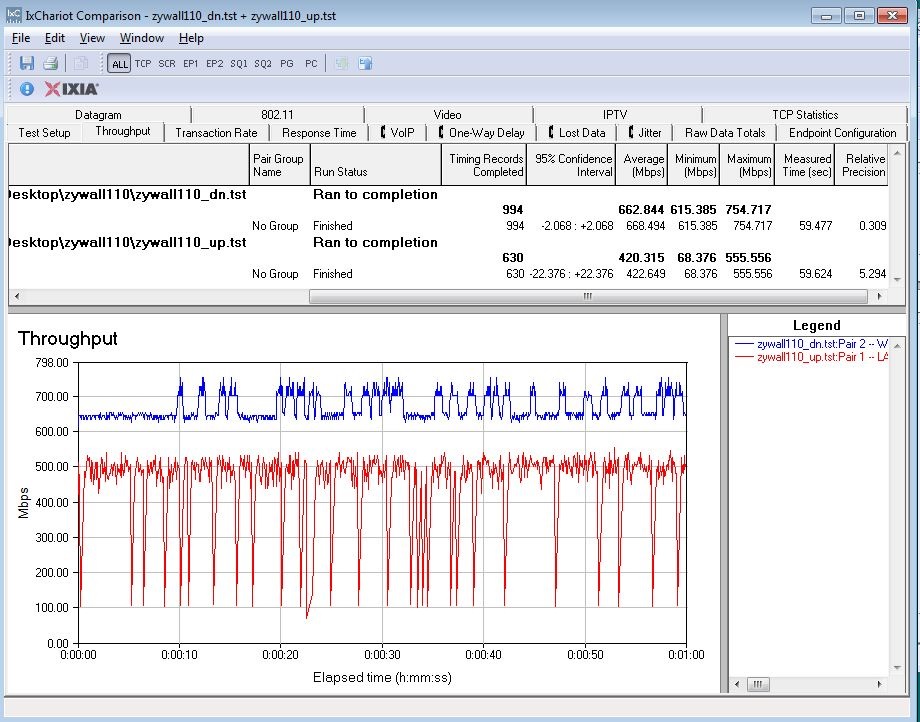
Task: Click the blue information icon
Action: [27, 89]
